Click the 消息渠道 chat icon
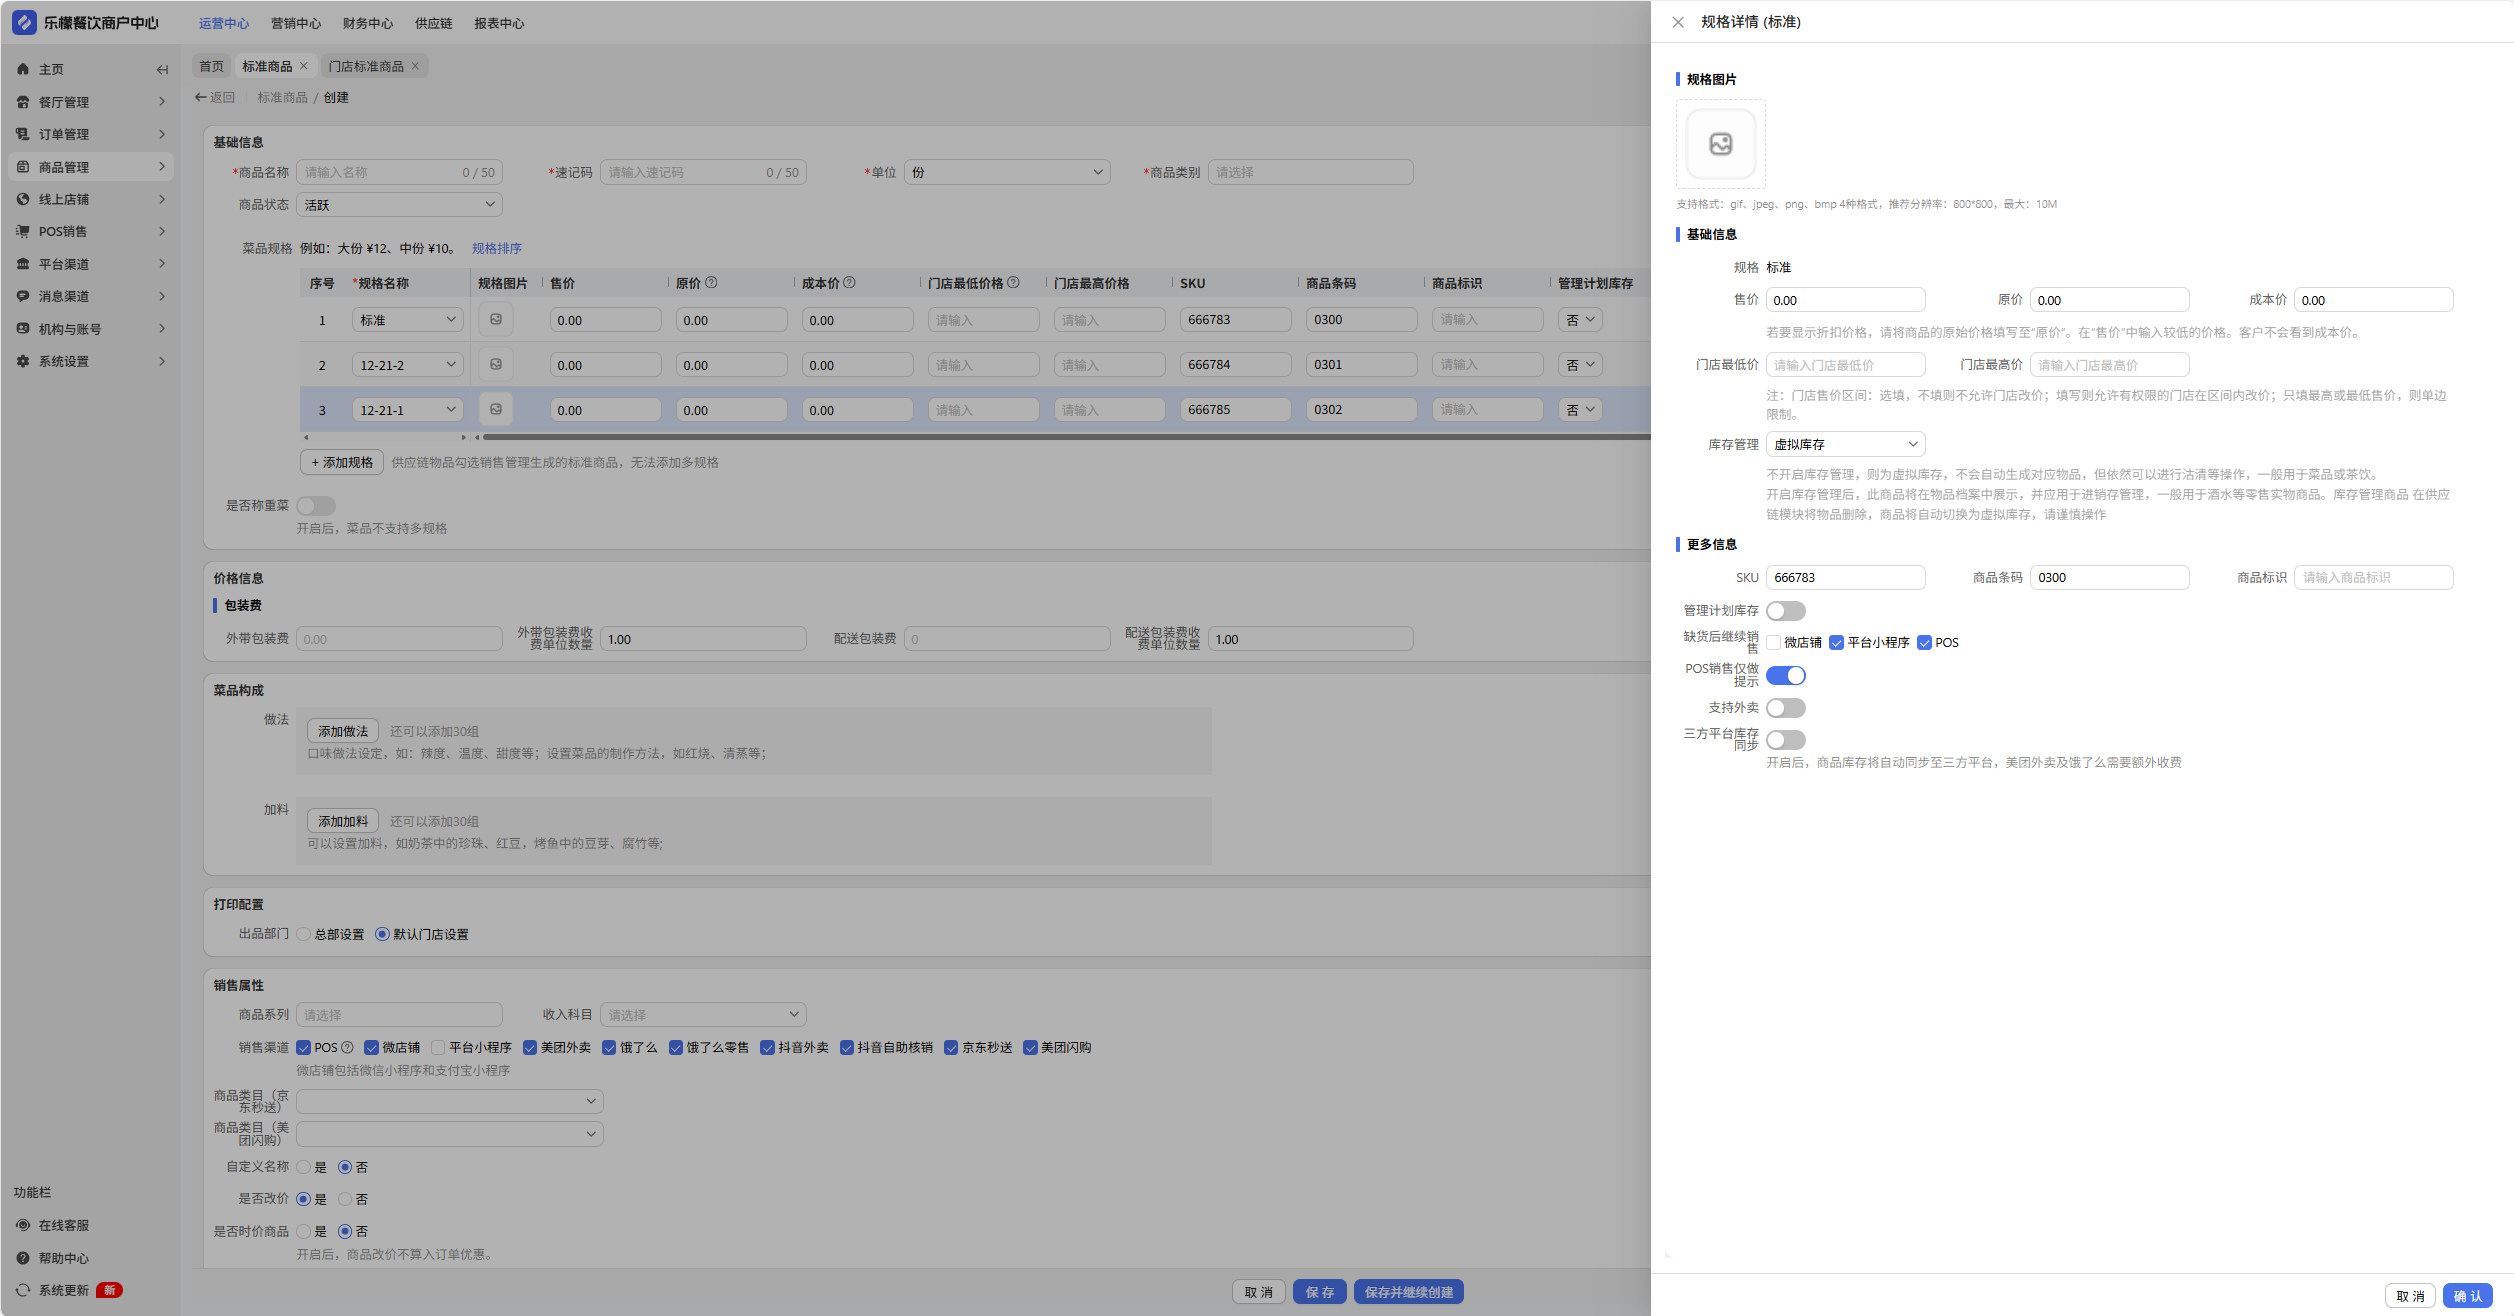This screenshot has height=1316, width=2514. (23, 296)
